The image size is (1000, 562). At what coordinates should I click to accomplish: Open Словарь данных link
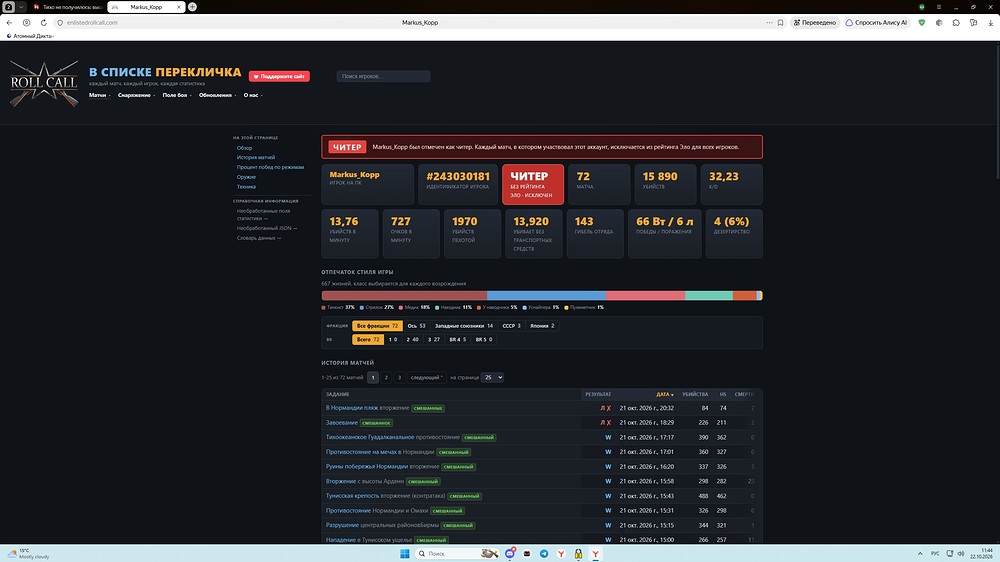click(258, 237)
